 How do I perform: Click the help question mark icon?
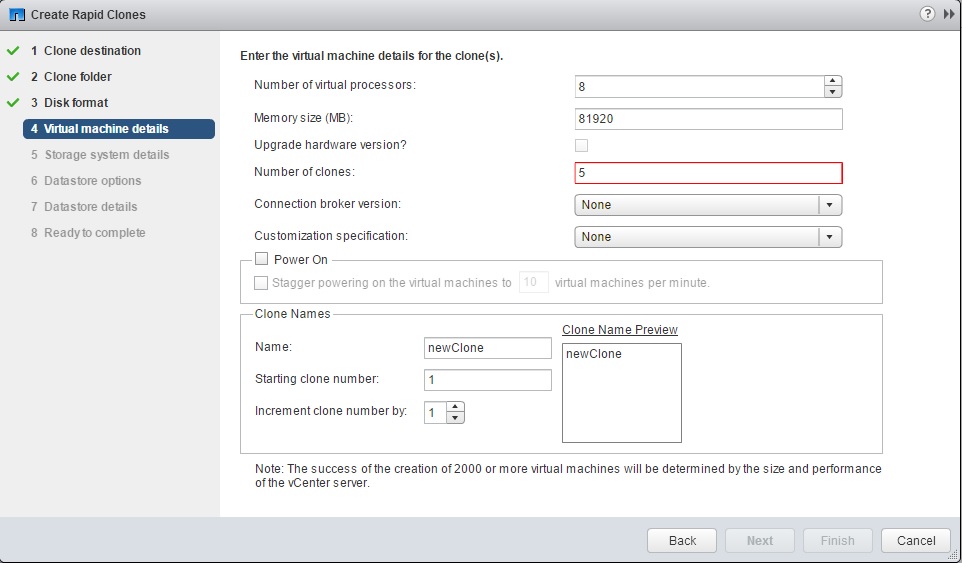point(927,14)
